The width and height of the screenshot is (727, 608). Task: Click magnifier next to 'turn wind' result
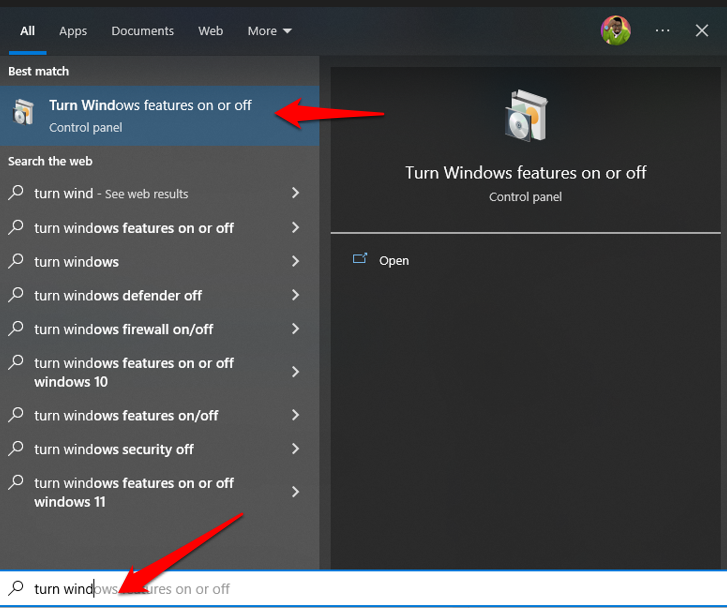[x=16, y=192]
